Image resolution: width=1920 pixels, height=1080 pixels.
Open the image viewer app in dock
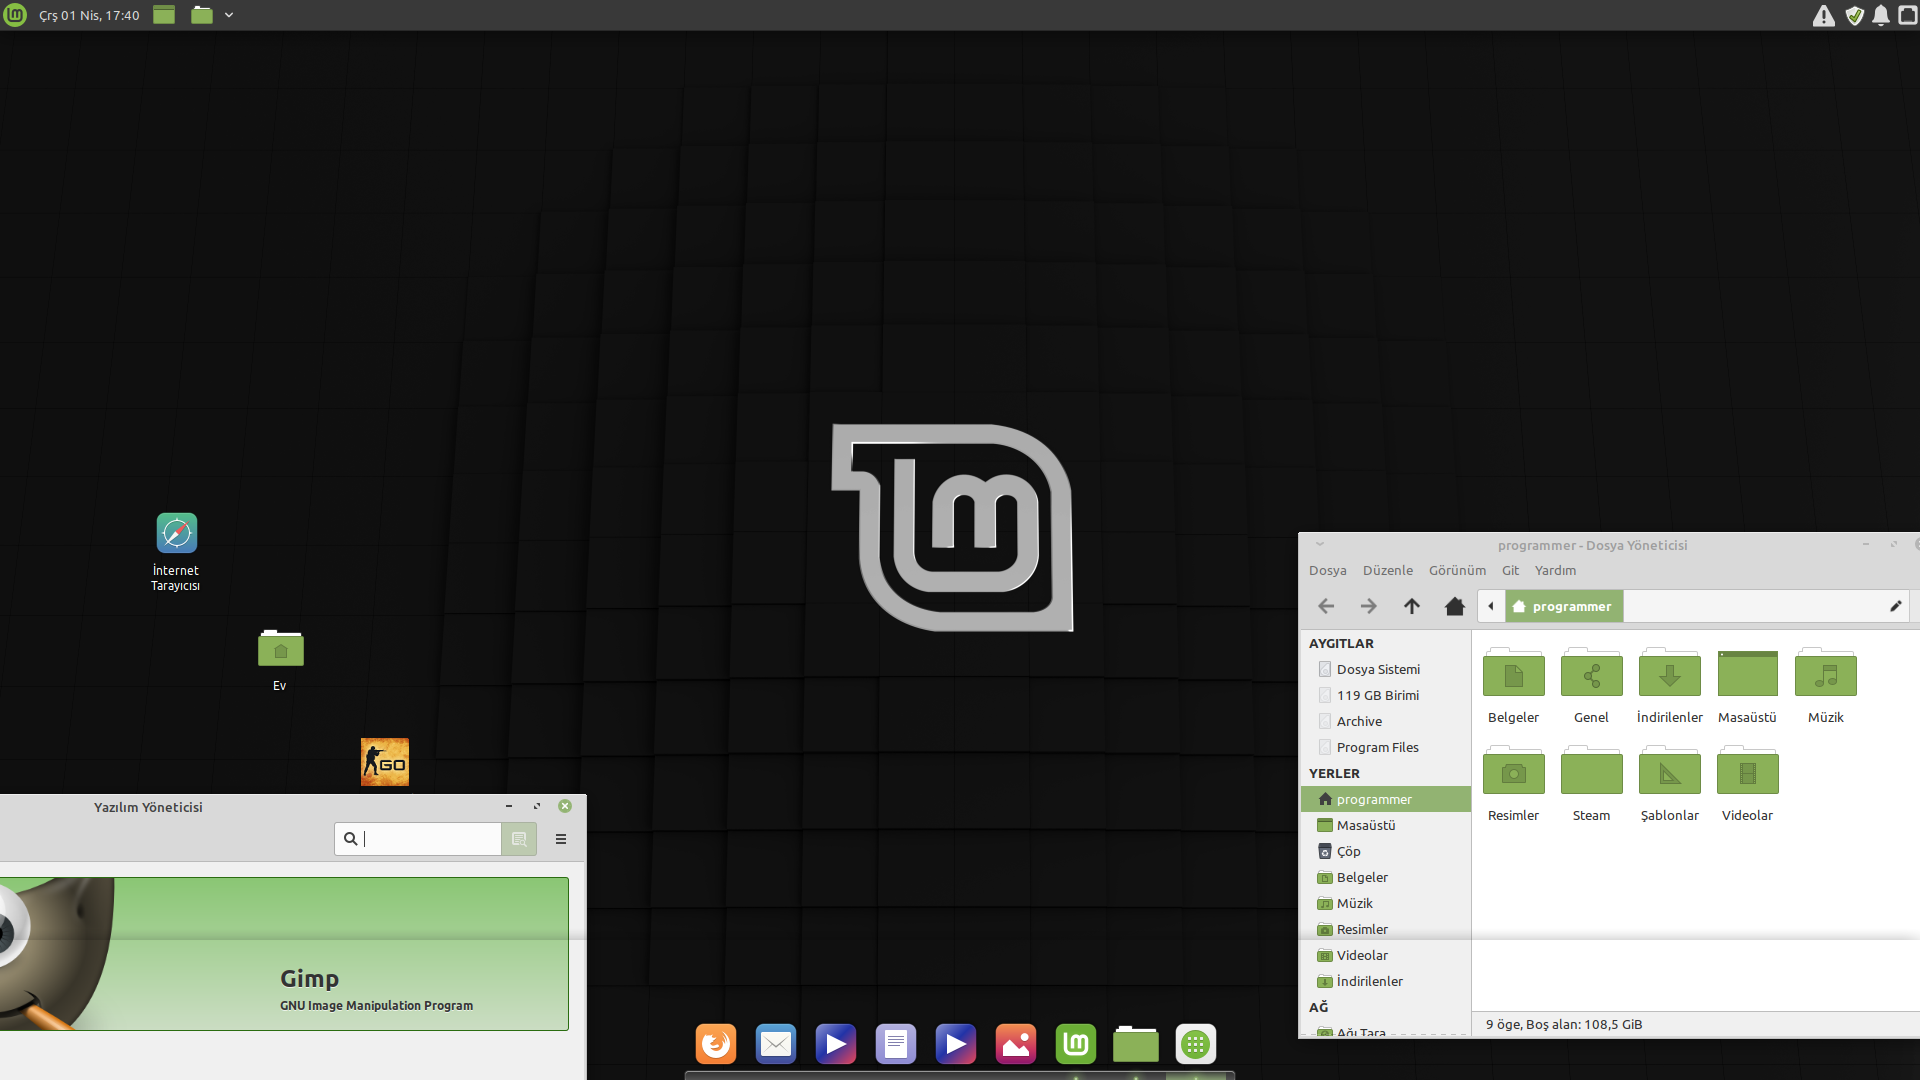1016,1044
